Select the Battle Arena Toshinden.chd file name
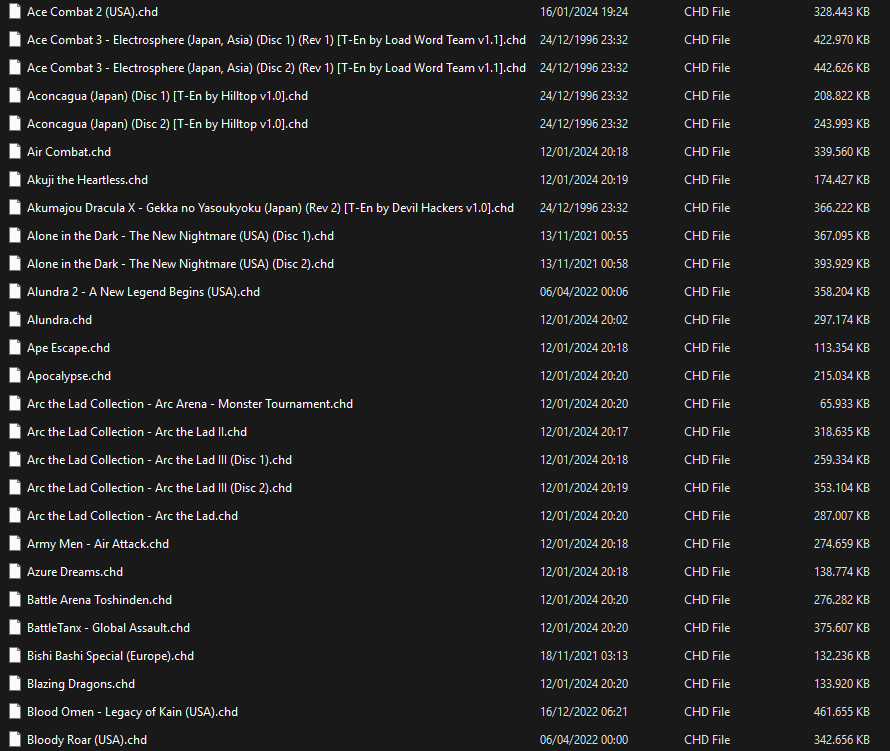890x751 pixels. [x=99, y=599]
